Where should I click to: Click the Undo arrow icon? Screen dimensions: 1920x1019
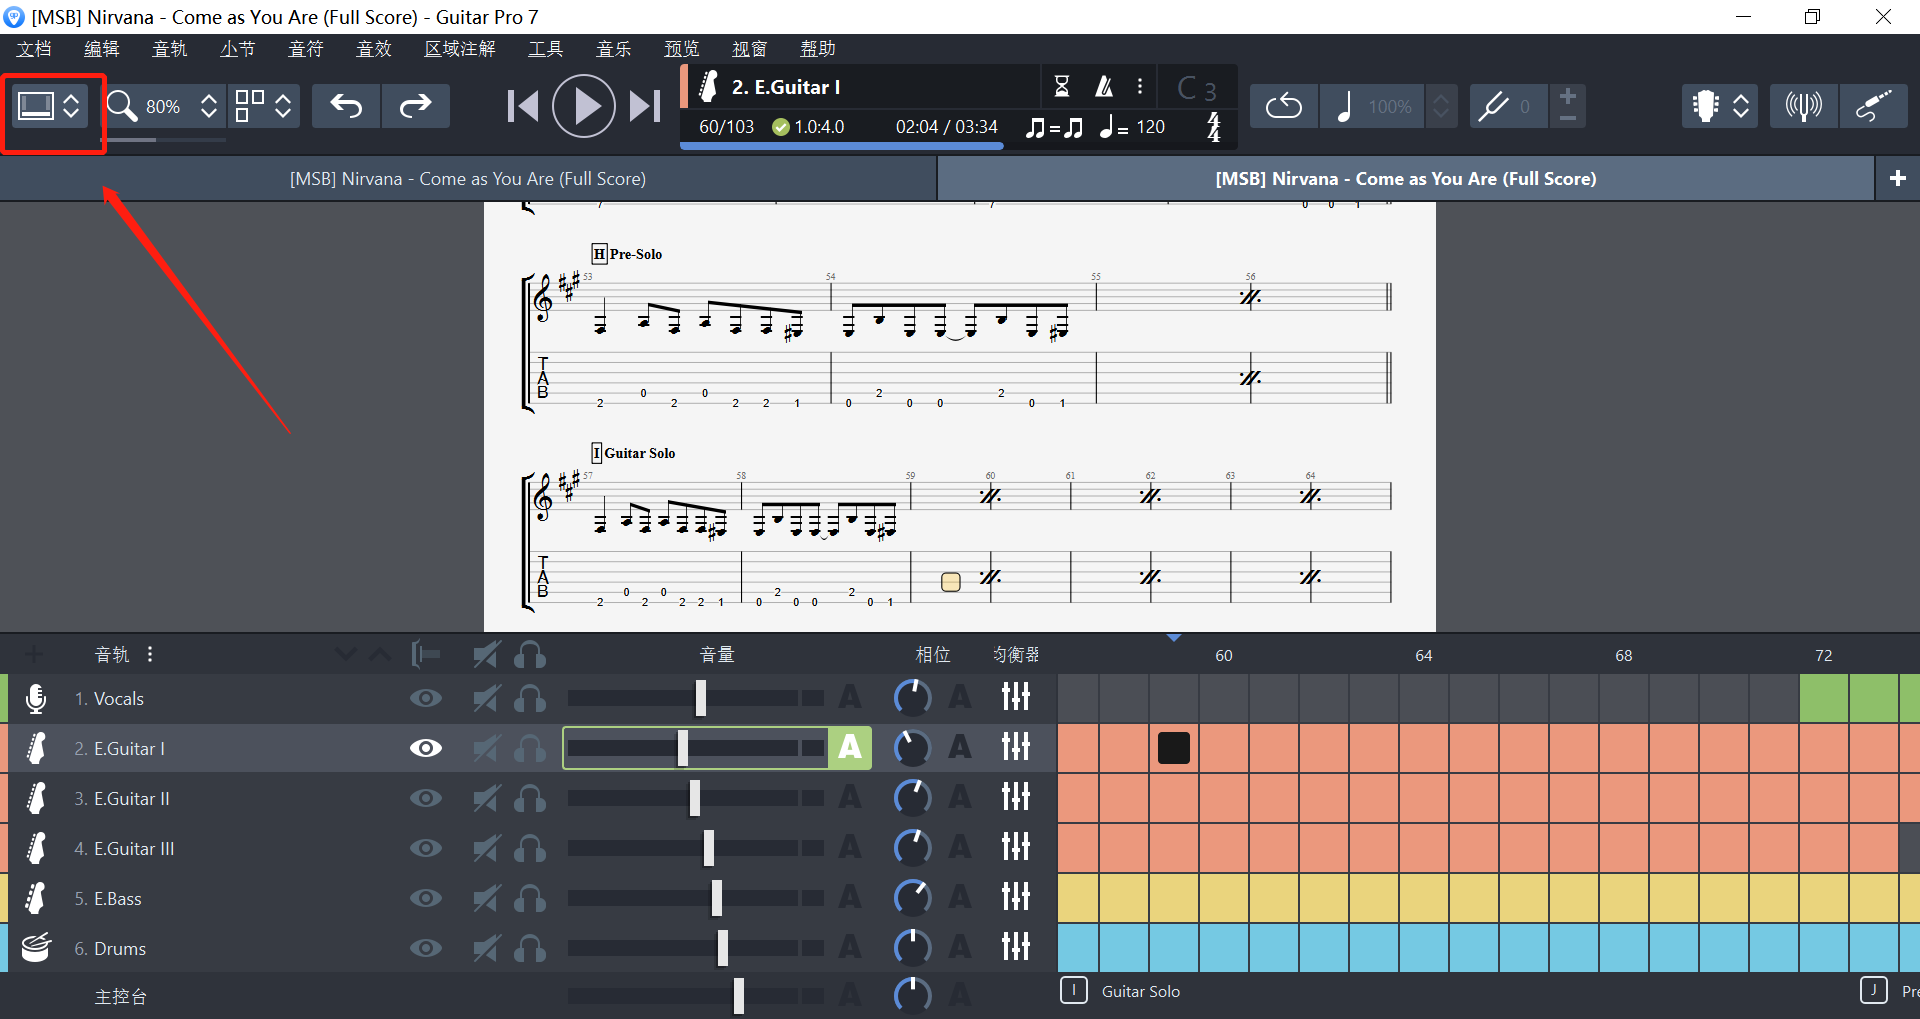346,105
